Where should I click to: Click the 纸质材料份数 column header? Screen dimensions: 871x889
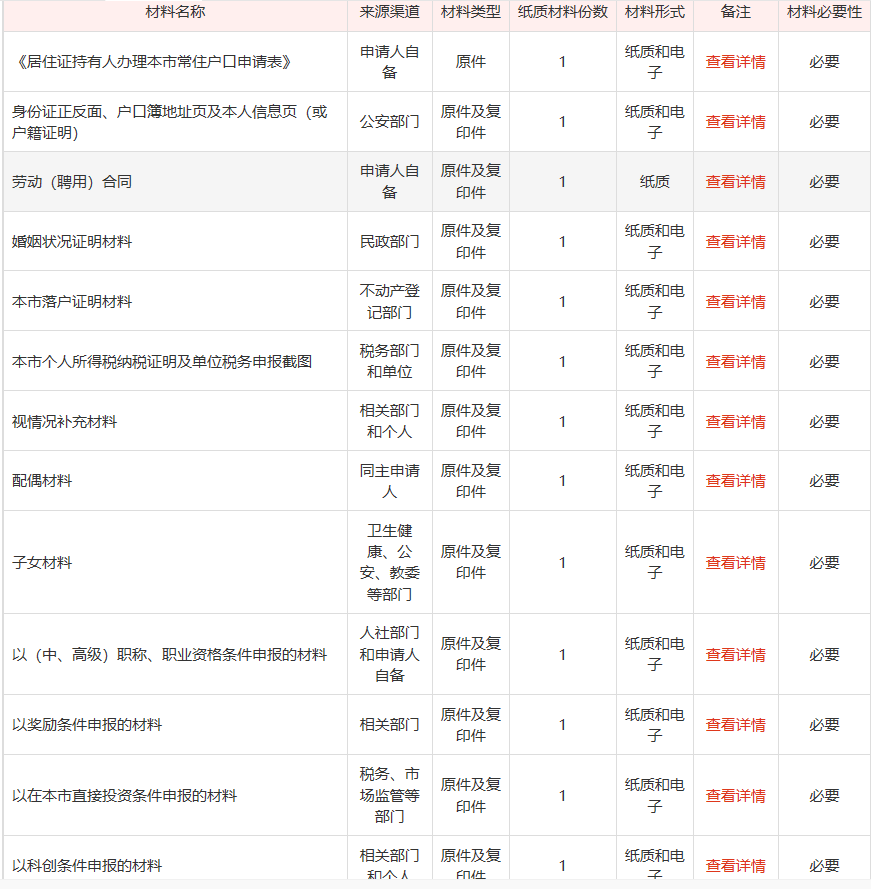(562, 12)
